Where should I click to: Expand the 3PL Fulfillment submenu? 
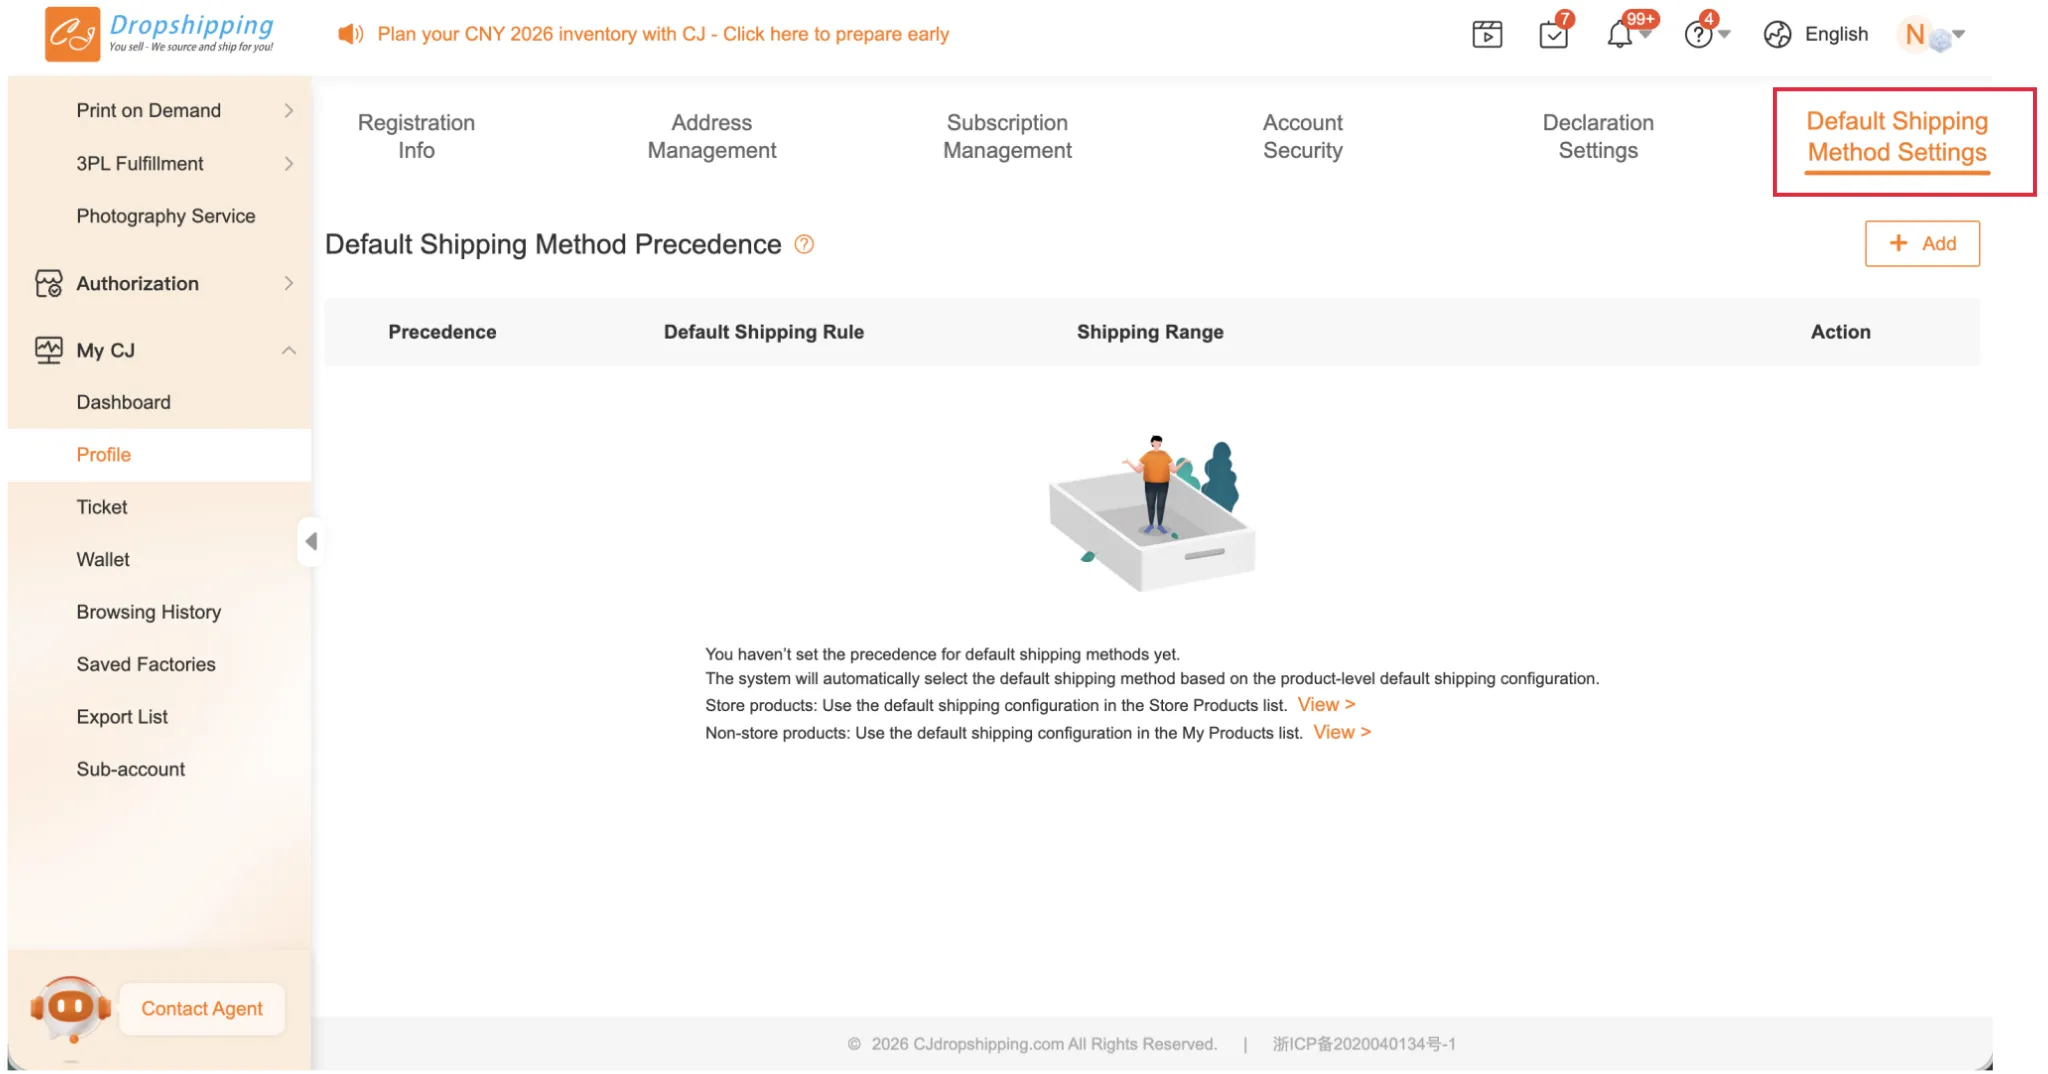[x=288, y=164]
